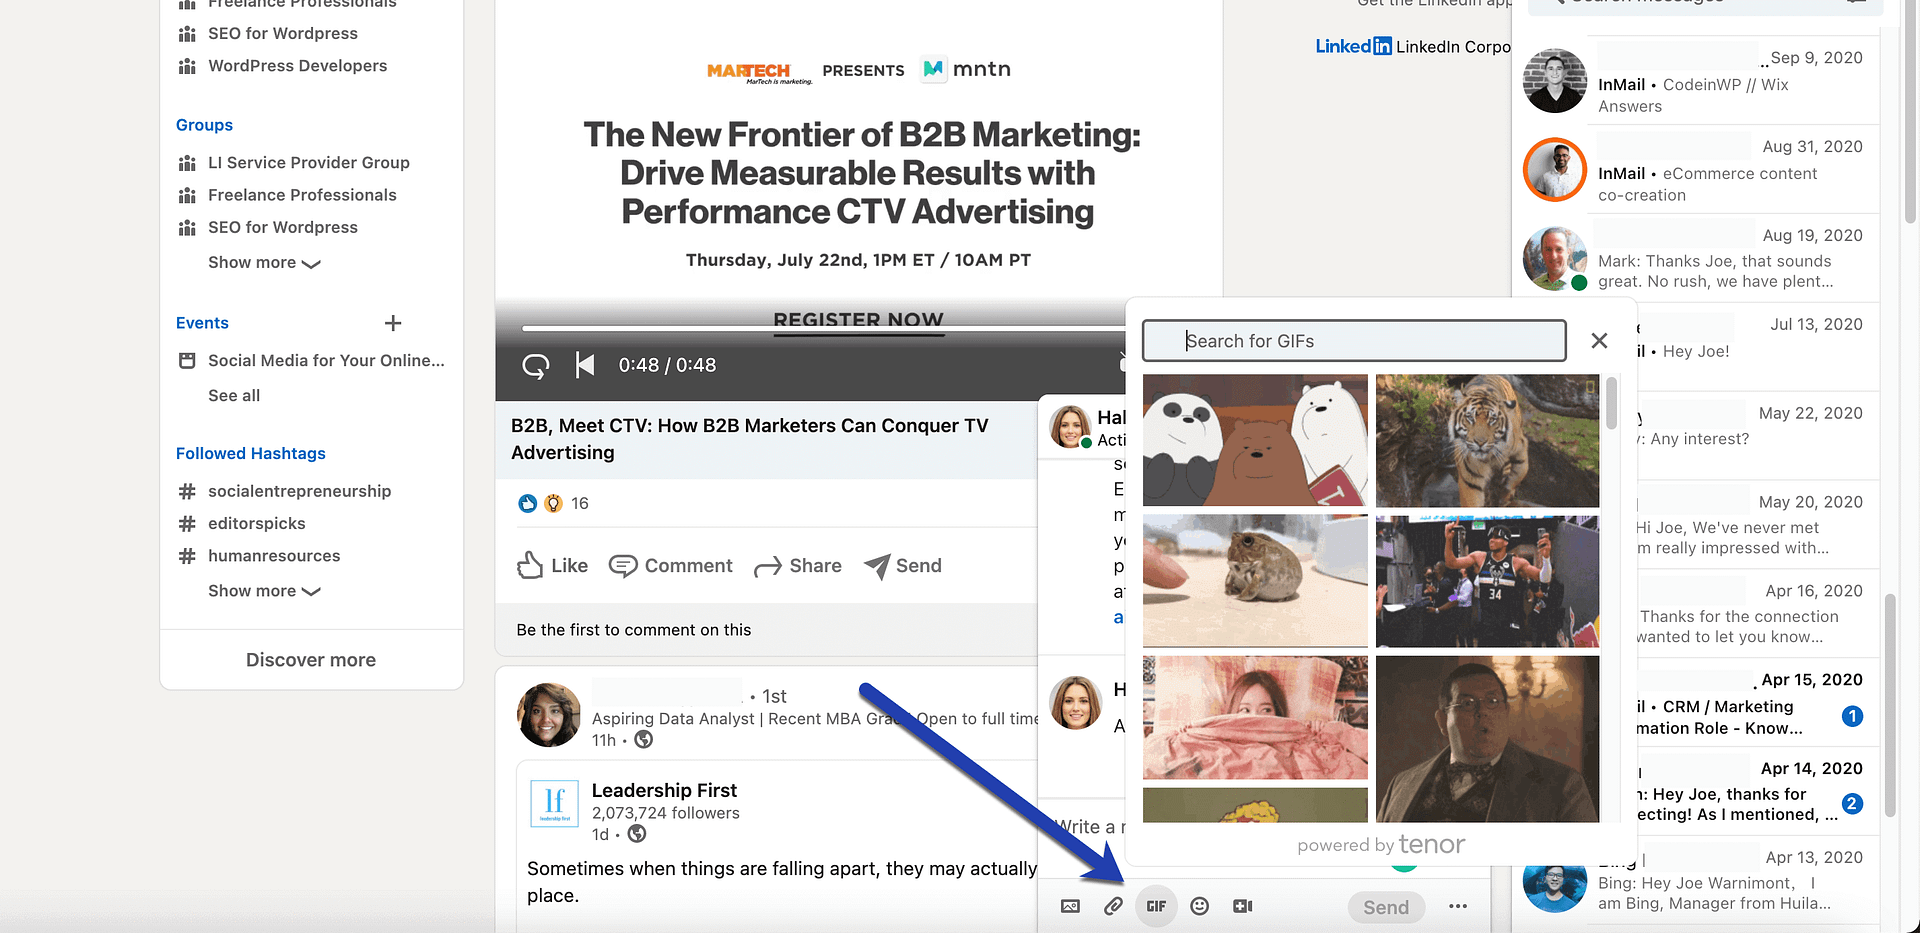Viewport: 1920px width, 933px height.
Task: Open the Comment box on the post
Action: (670, 565)
